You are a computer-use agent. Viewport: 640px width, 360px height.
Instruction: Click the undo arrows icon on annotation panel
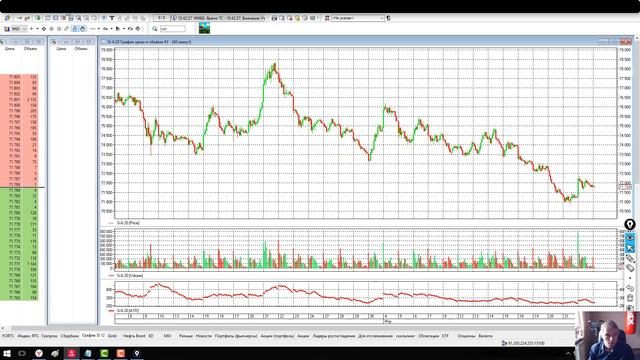pos(630,288)
